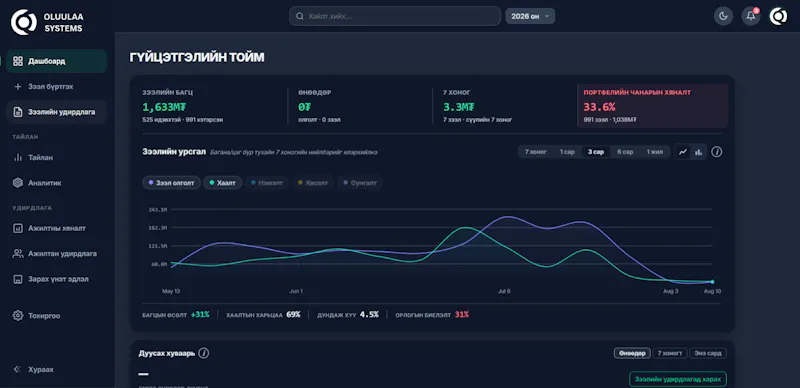Open the Аналитик sidebar item
This screenshot has height=388, width=800.
coord(57,182)
